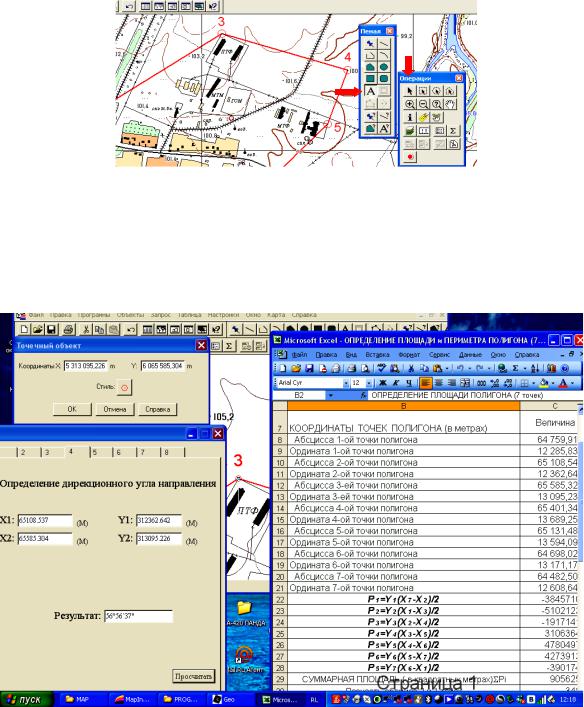Click the Save icon in MapInfo toolbar
The image size is (584, 707).
(51, 330)
